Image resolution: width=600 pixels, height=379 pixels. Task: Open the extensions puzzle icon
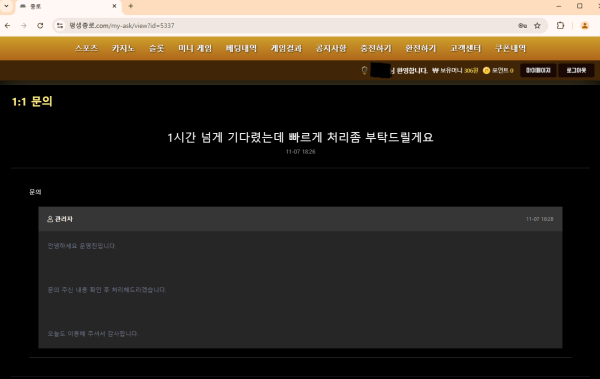[x=560, y=26]
